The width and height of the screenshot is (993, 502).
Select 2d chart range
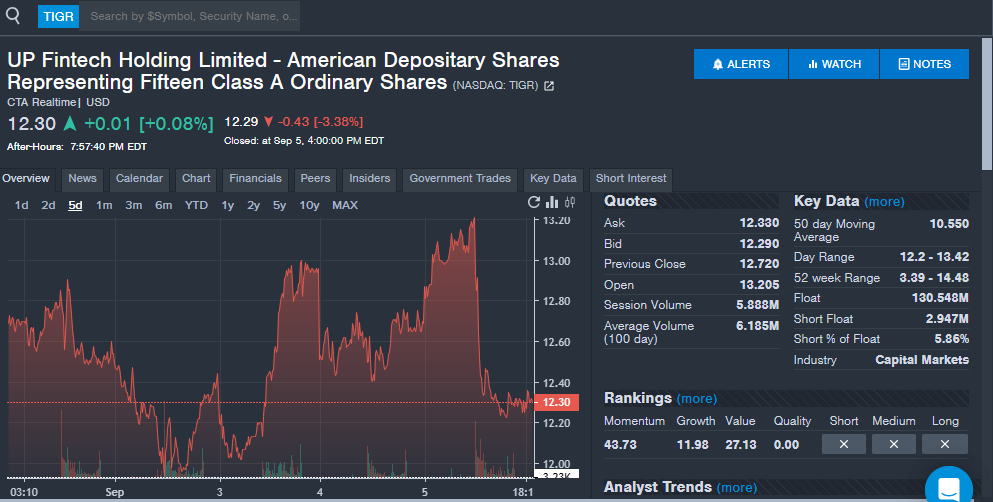(x=48, y=205)
